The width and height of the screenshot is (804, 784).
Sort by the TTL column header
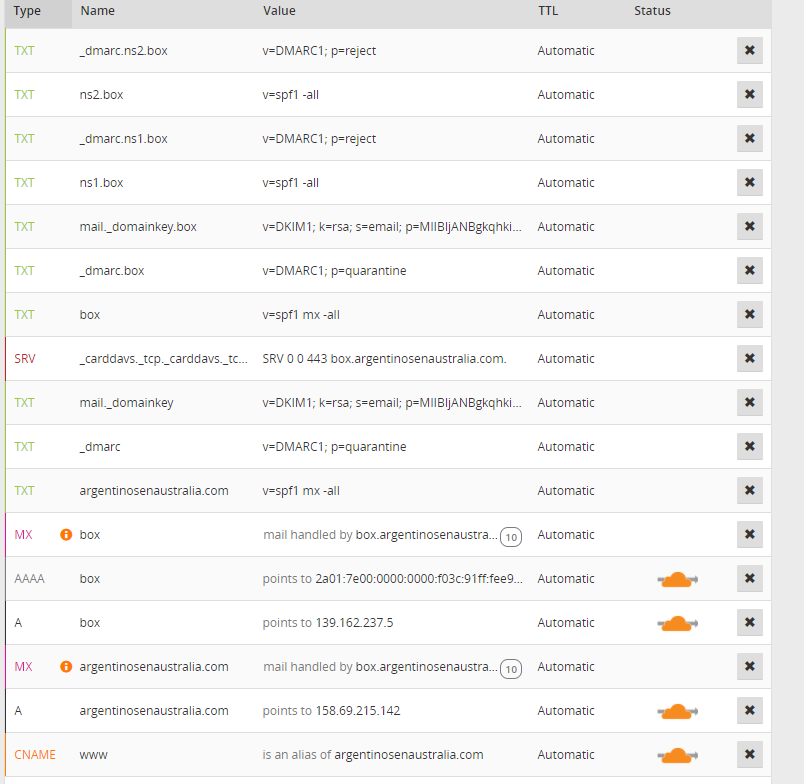(548, 11)
